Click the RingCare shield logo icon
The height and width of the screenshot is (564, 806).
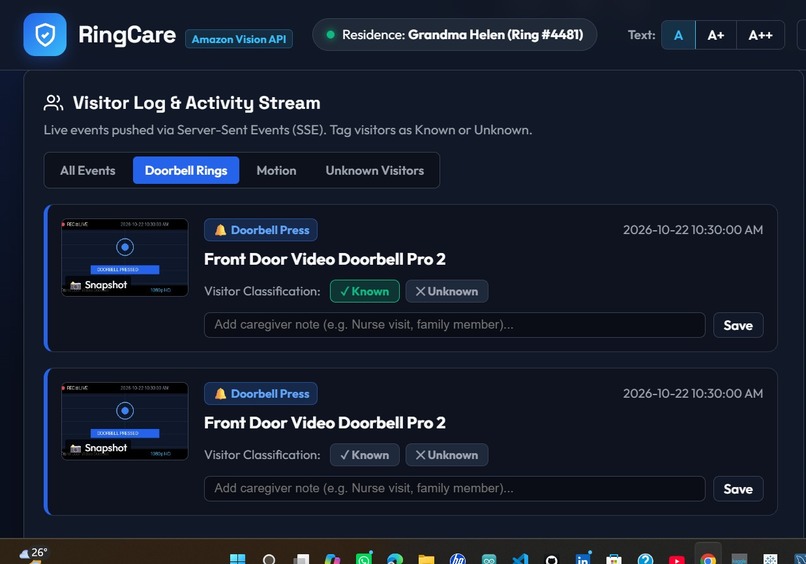(x=45, y=34)
